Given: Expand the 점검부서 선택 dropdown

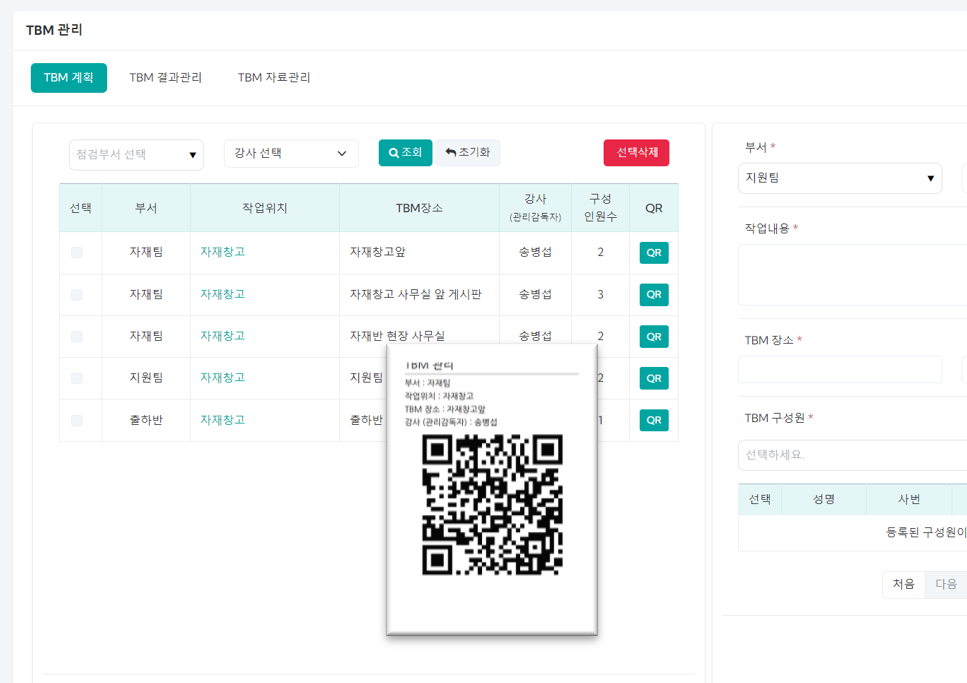Looking at the screenshot, I should tap(136, 155).
